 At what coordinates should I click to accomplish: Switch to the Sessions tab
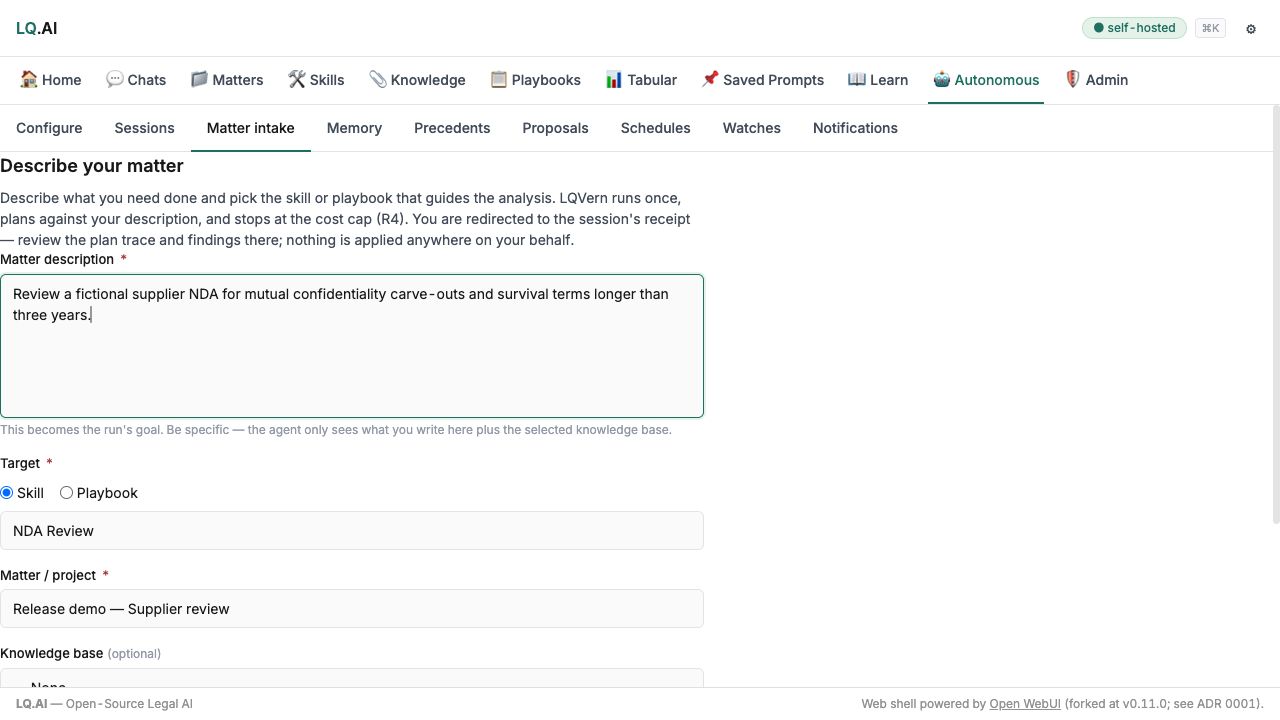tap(145, 128)
